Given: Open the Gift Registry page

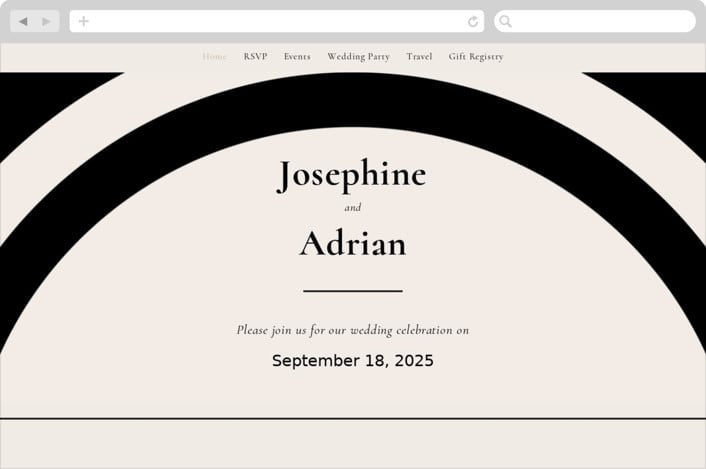Looking at the screenshot, I should pyautogui.click(x=476, y=57).
